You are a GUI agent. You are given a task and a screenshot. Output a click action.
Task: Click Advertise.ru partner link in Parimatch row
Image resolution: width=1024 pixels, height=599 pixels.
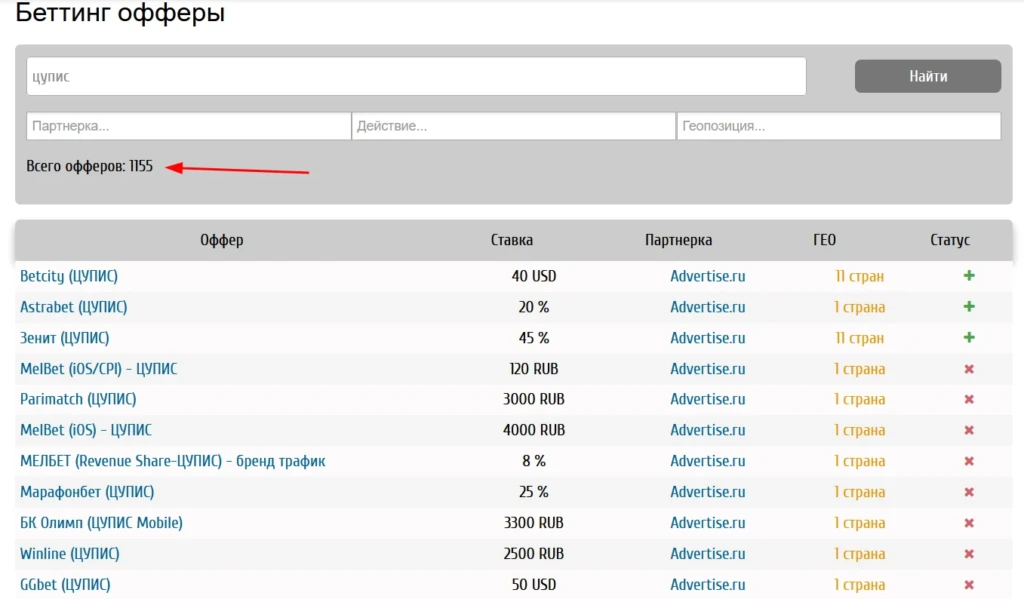point(707,399)
